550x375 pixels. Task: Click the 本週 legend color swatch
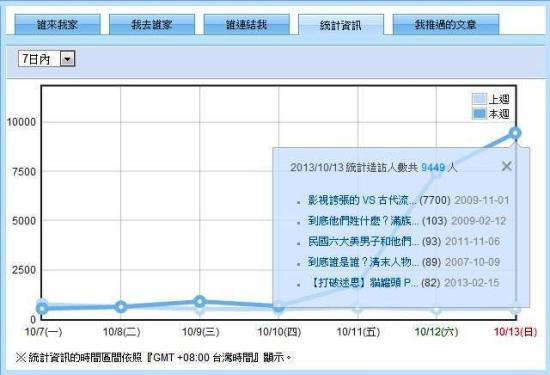click(479, 114)
